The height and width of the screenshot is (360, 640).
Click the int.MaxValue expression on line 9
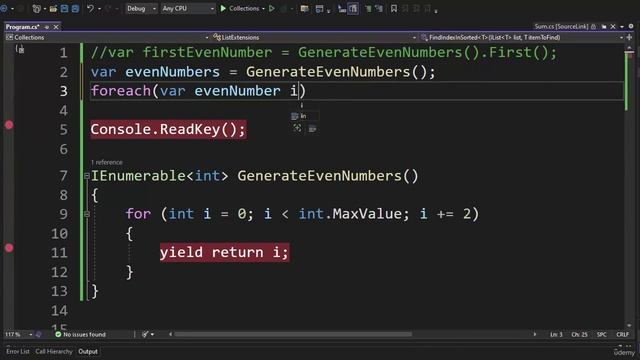point(350,214)
